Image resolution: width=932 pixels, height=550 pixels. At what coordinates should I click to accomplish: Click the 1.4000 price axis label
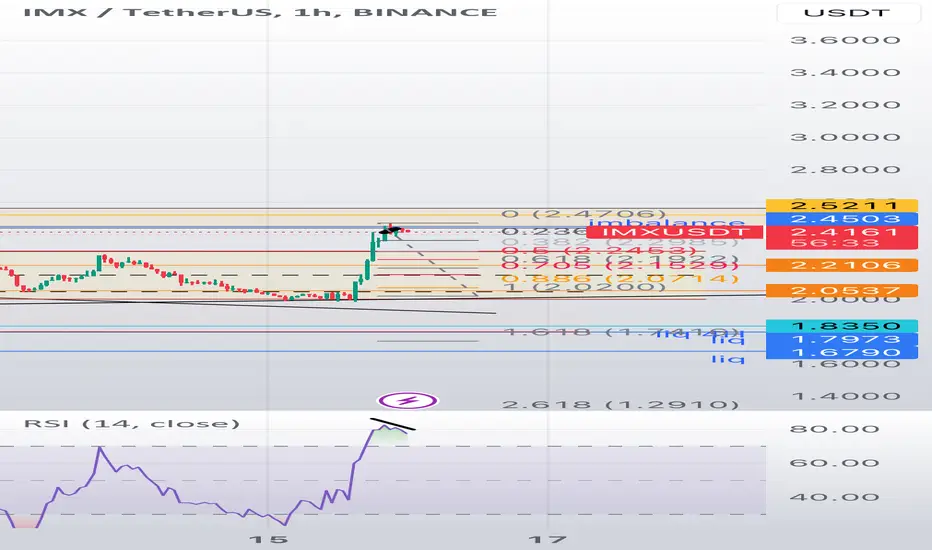(x=845, y=396)
